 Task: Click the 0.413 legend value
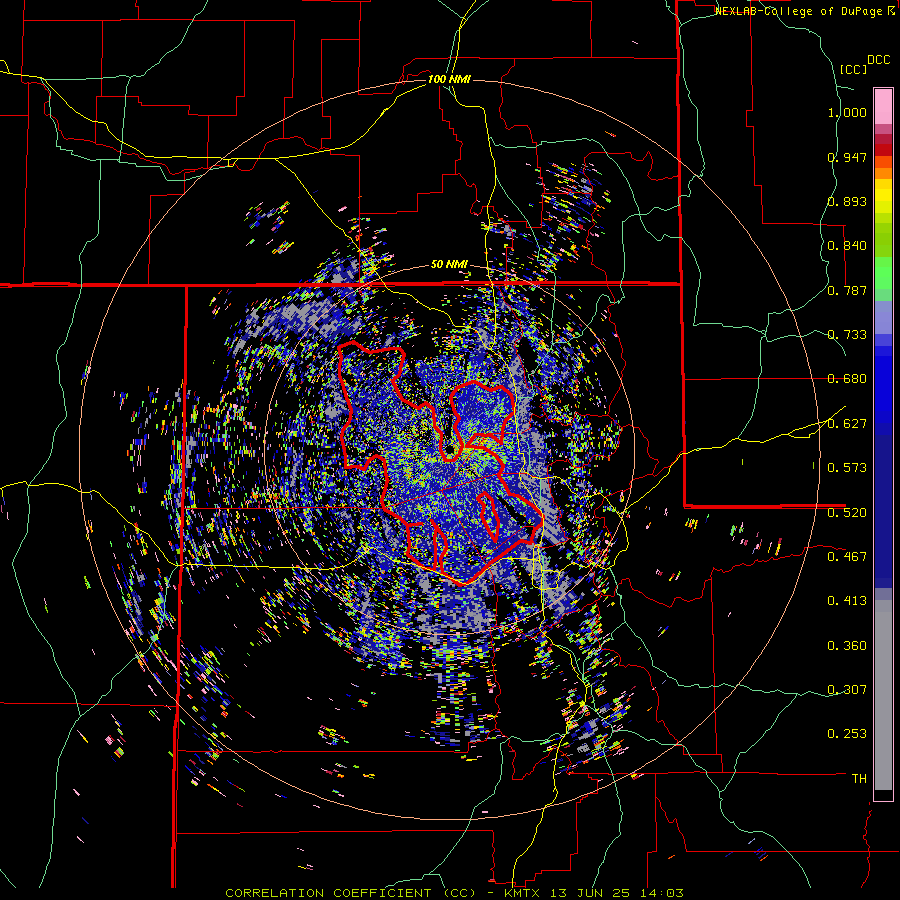(847, 601)
